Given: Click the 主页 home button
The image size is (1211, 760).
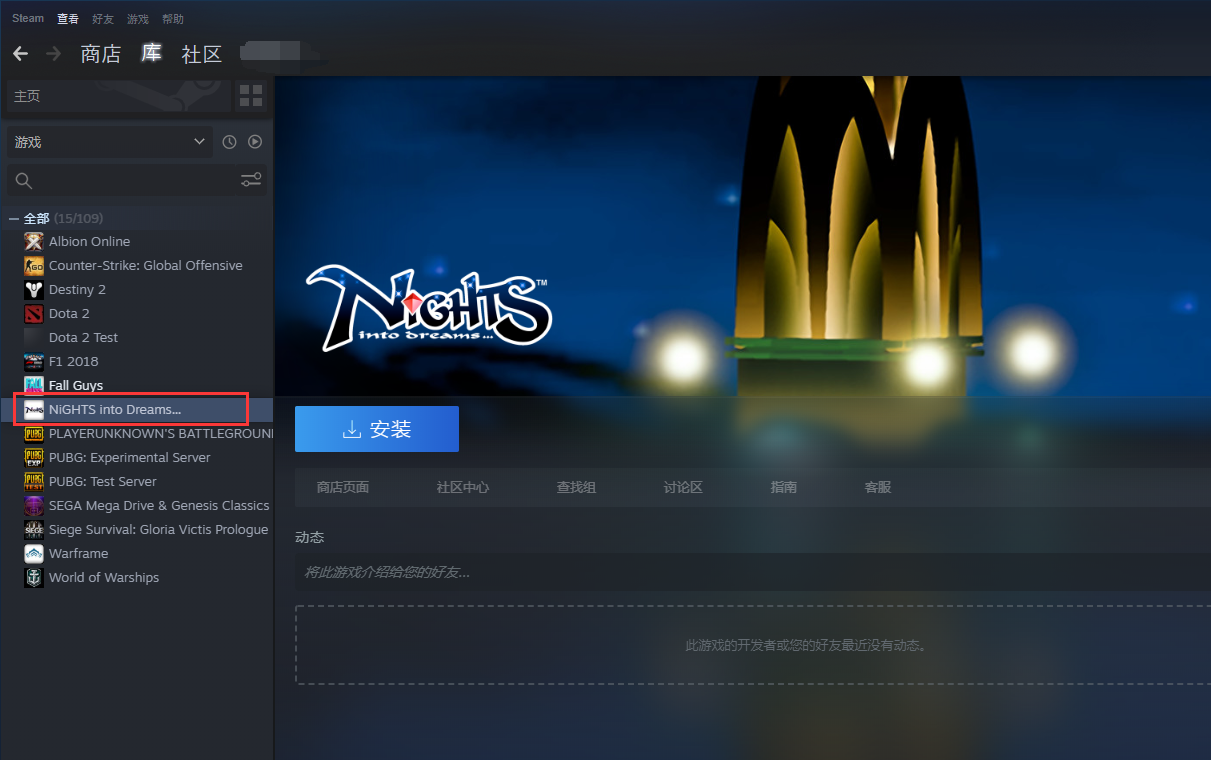Looking at the screenshot, I should (x=118, y=96).
